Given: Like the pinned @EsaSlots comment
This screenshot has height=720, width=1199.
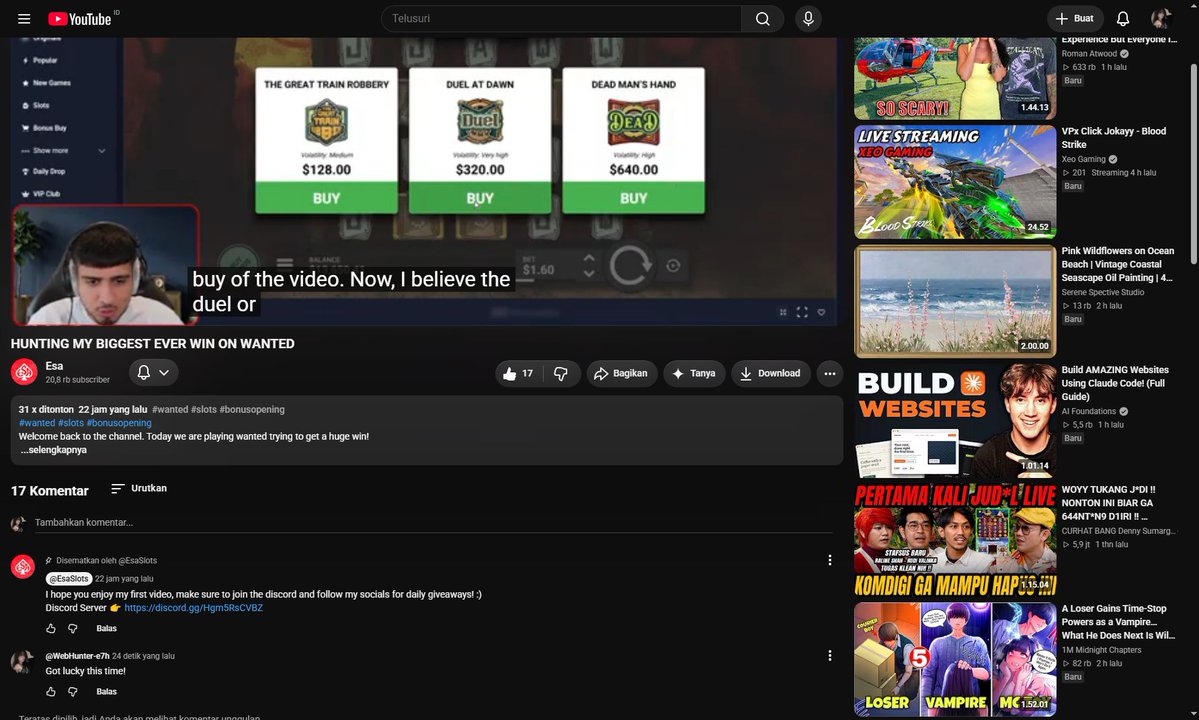Looking at the screenshot, I should point(51,628).
